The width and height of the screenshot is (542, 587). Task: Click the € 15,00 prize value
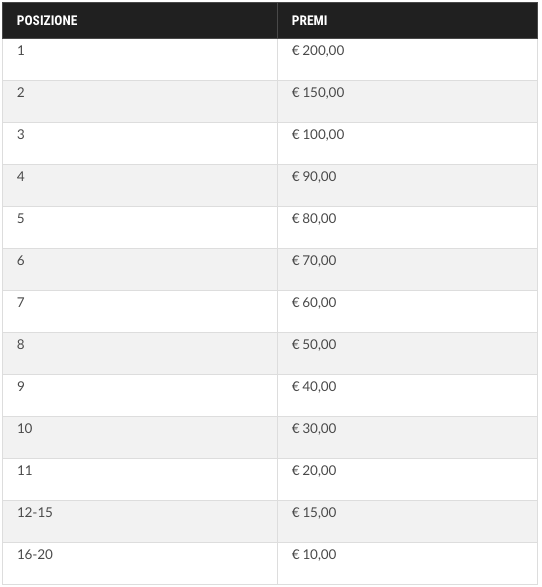314,512
